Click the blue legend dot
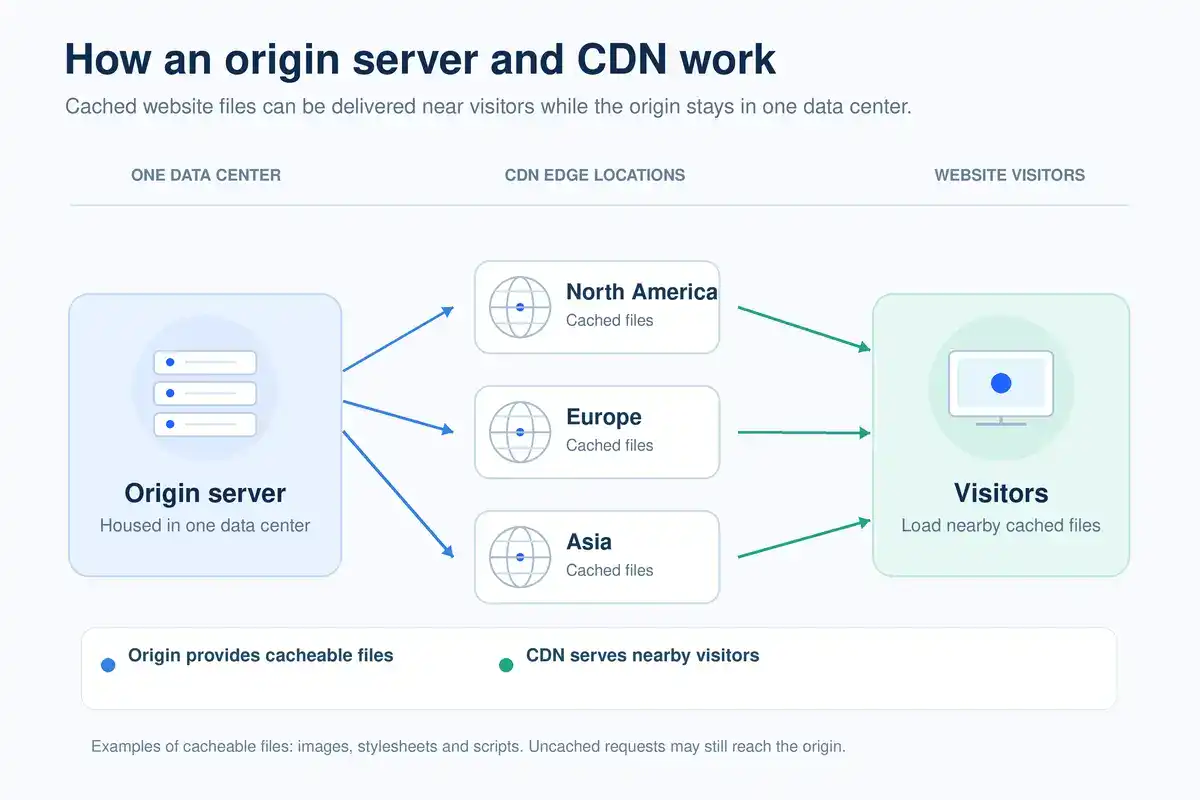The height and width of the screenshot is (800, 1200). [109, 664]
